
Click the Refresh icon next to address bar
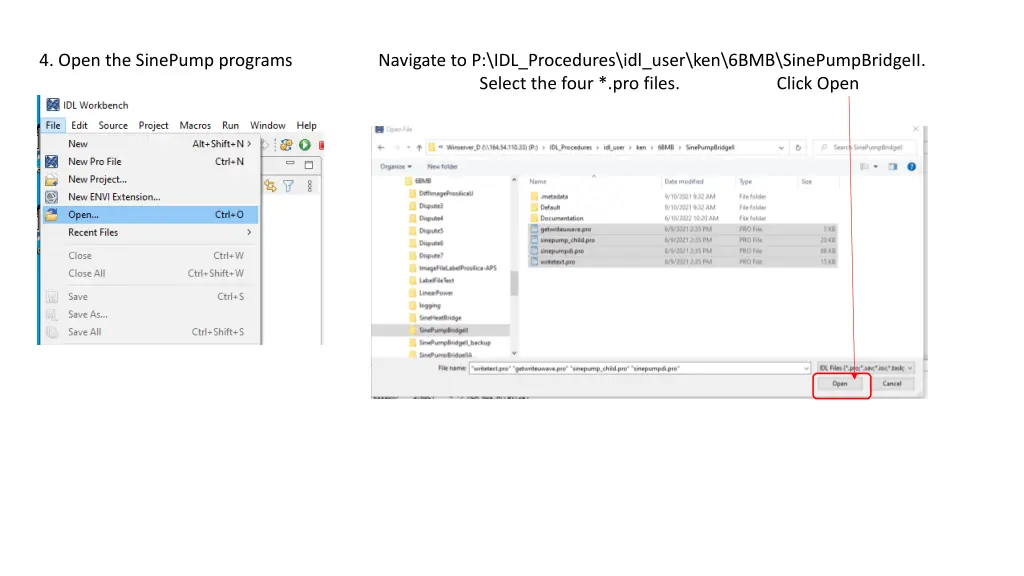pyautogui.click(x=798, y=148)
